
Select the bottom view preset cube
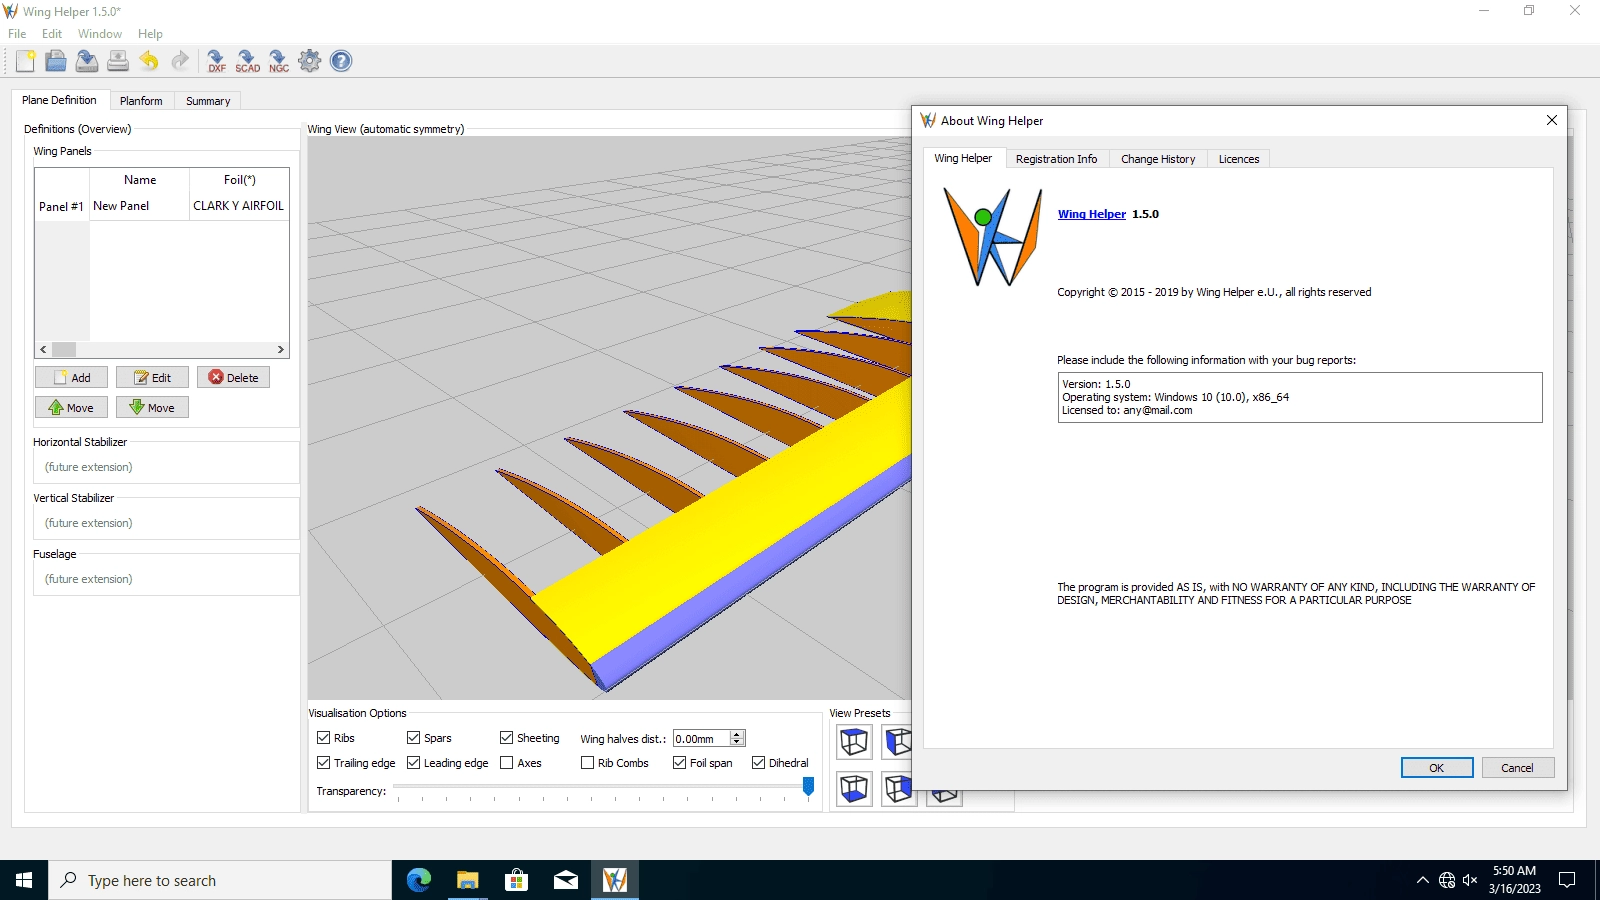point(854,788)
